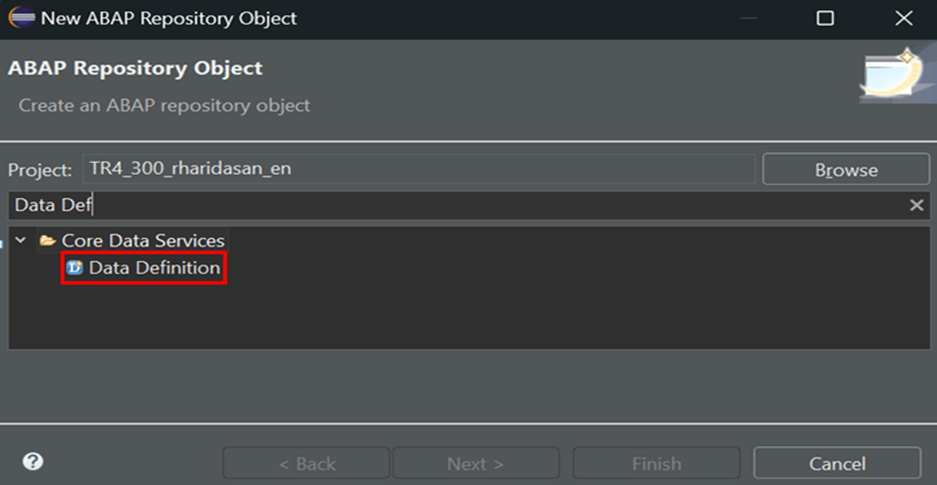
Task: Select Core Data Services tree entry
Action: [143, 241]
